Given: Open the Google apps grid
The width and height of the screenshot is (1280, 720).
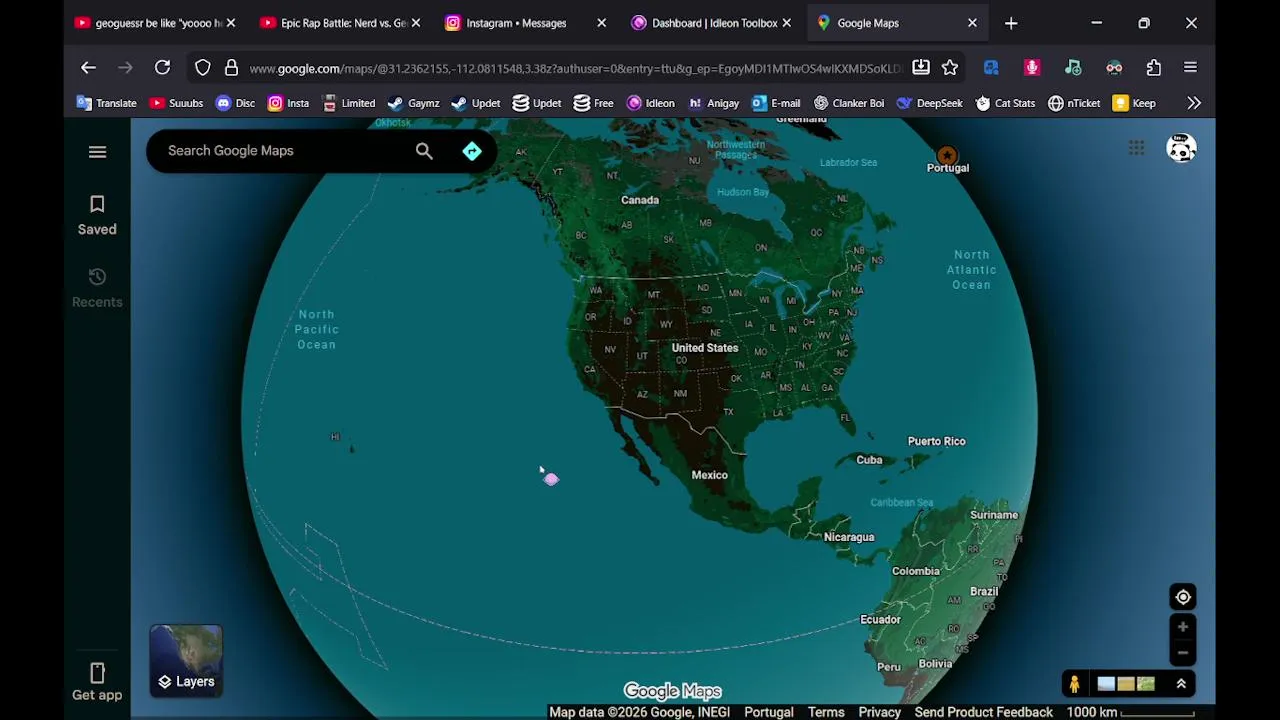Looking at the screenshot, I should click(1136, 148).
